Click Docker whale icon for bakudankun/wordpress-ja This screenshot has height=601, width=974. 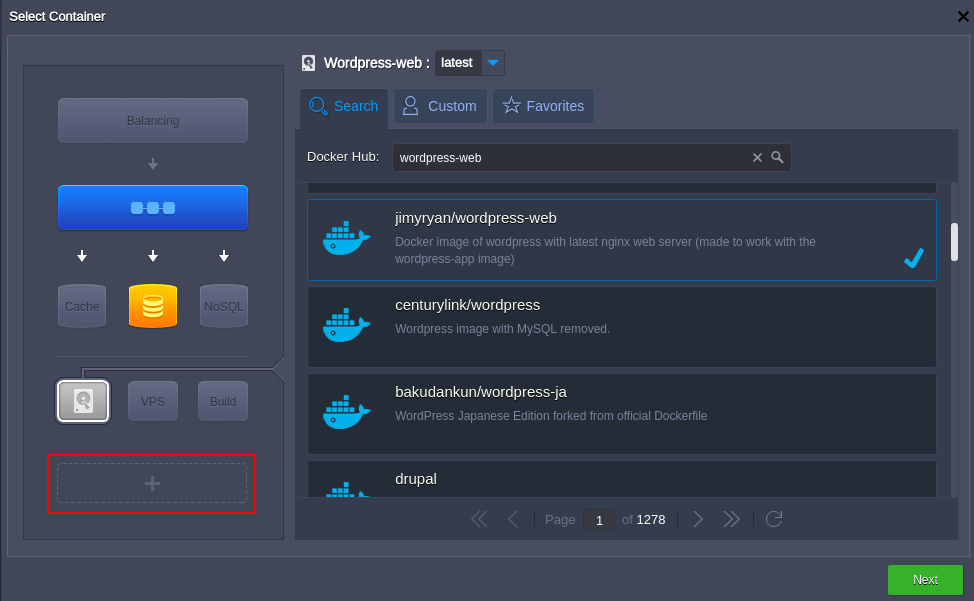(x=347, y=412)
